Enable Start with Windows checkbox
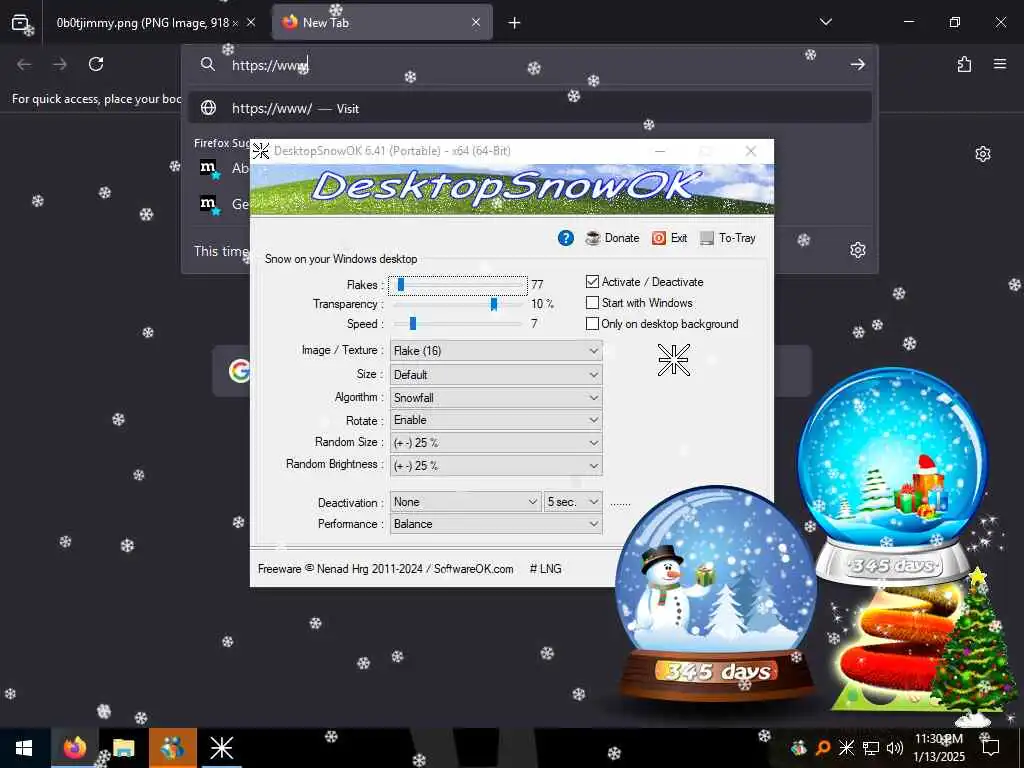Screen dimensions: 1024x768 (x=592, y=302)
